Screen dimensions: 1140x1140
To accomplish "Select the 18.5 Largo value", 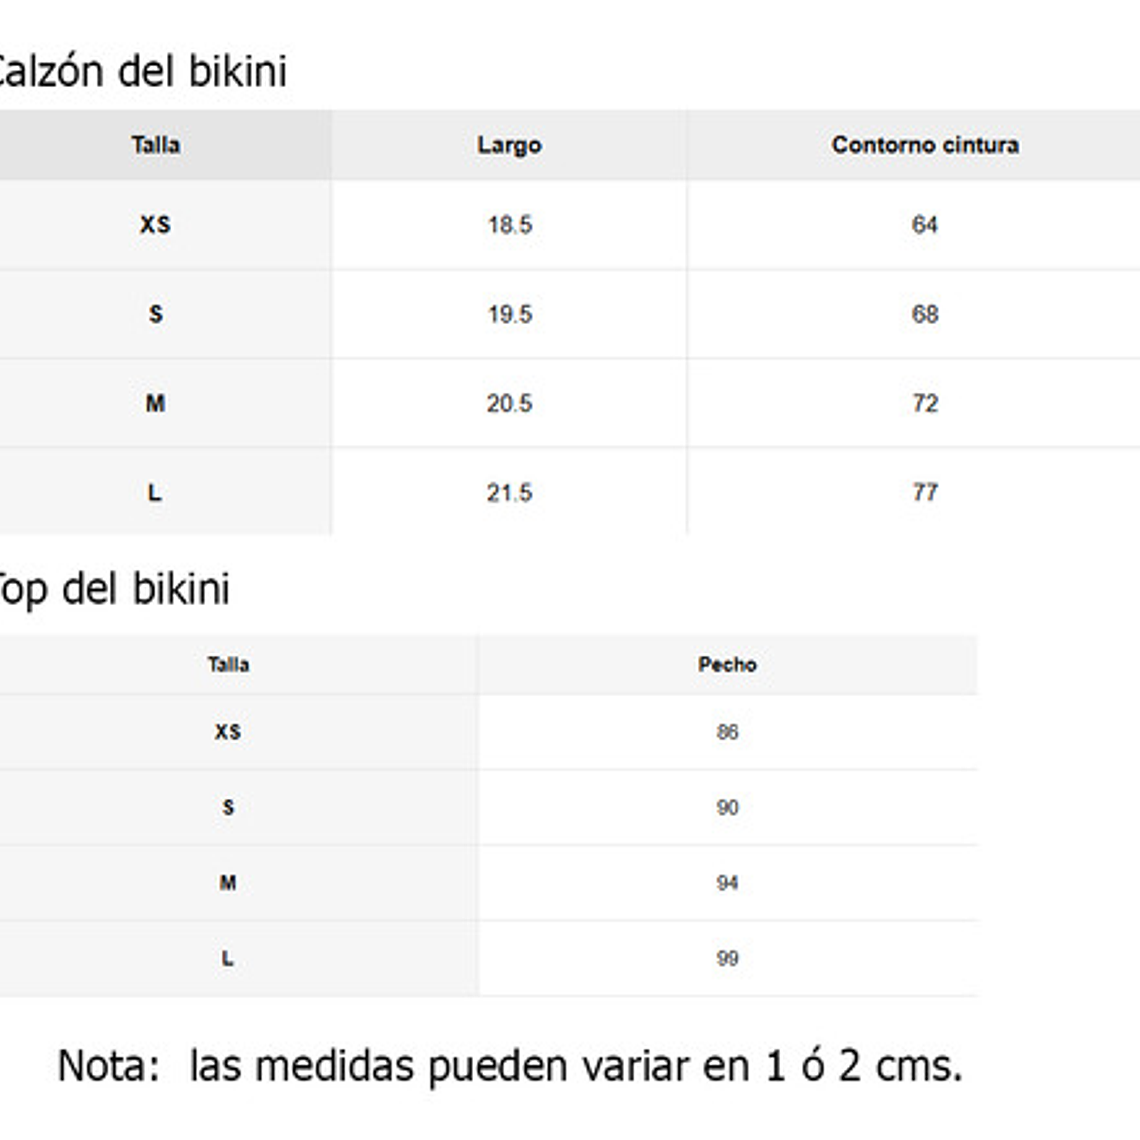I will coord(509,225).
